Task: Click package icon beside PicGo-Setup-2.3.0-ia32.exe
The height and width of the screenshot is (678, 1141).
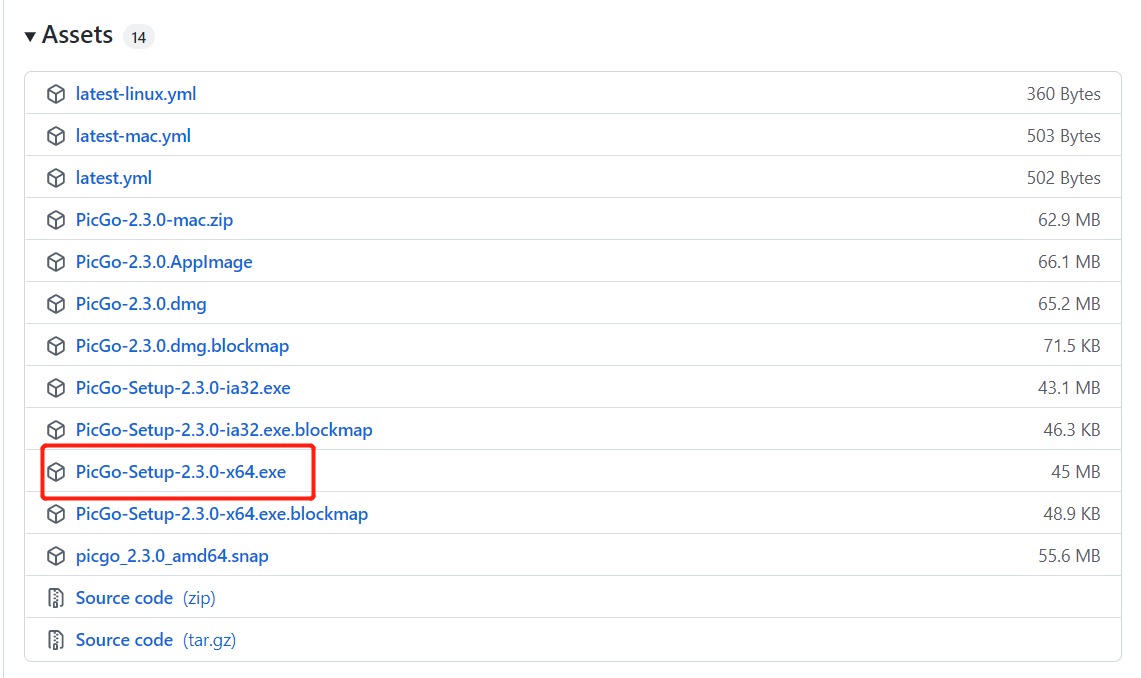Action: [56, 388]
